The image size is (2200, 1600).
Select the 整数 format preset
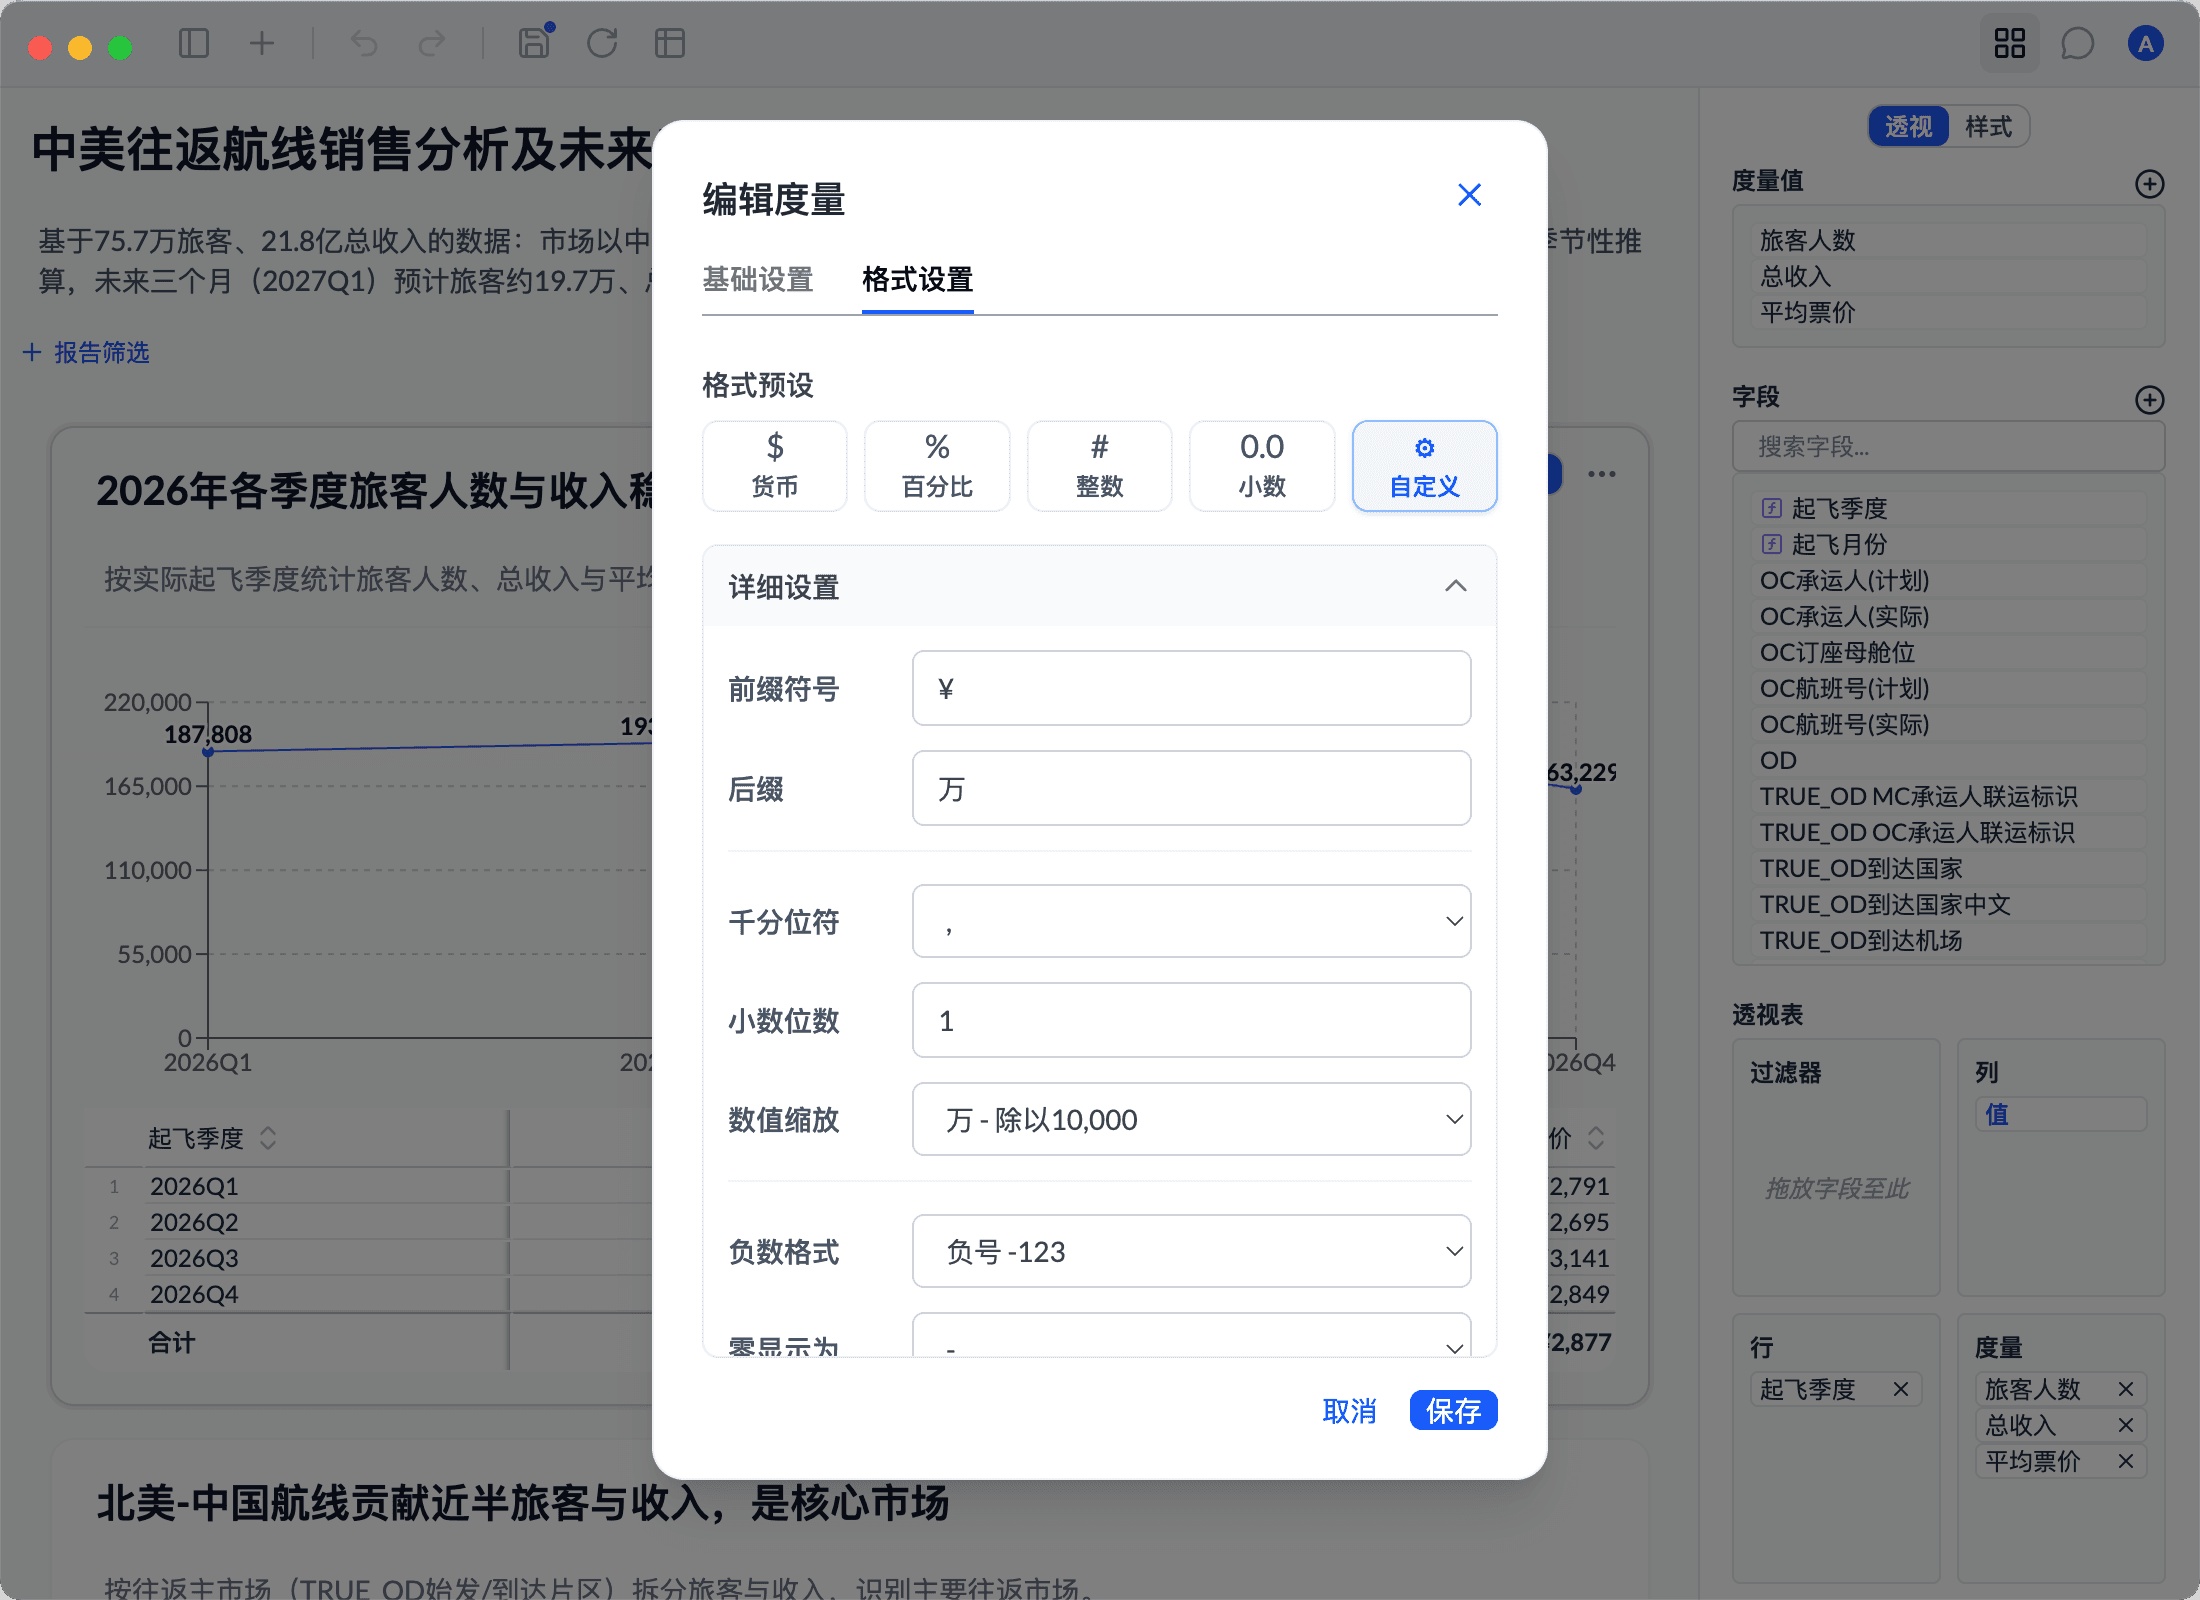click(1100, 466)
